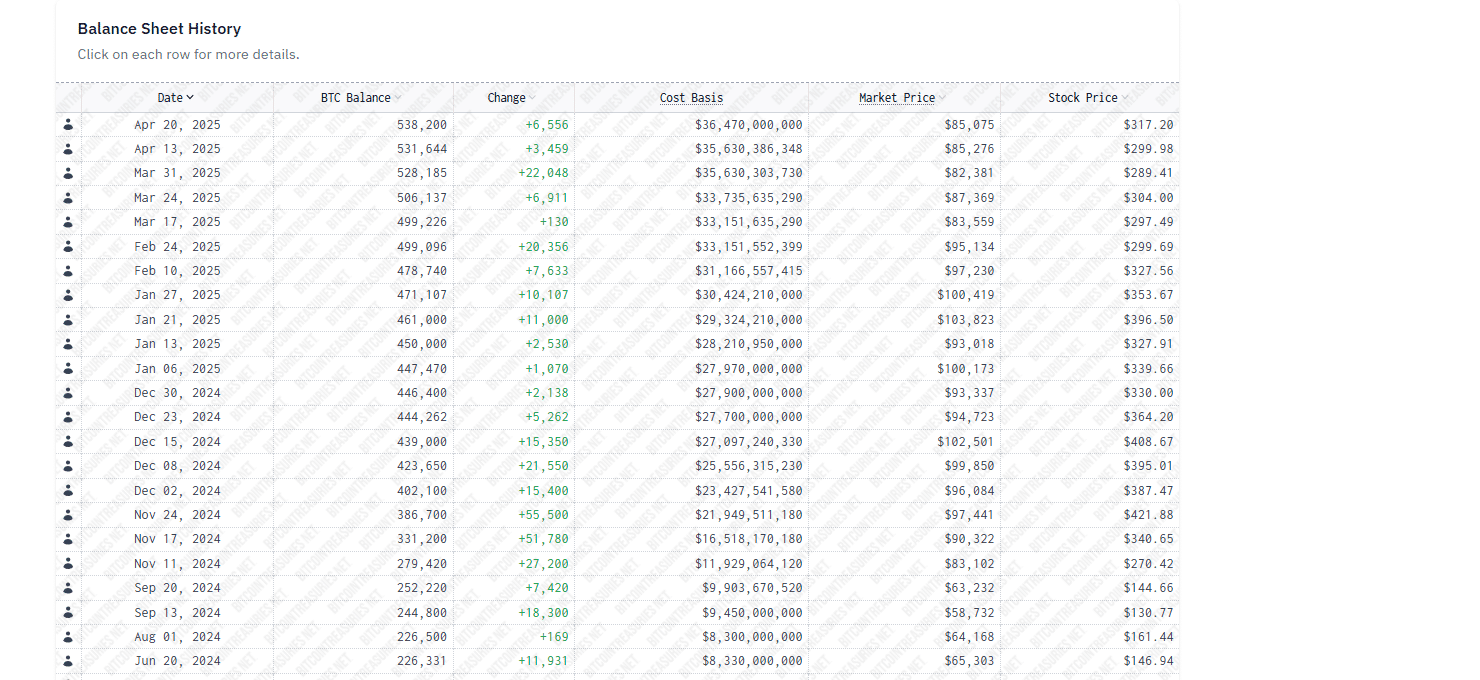Click the person icon in the Jan 06, 2025 row
The image size is (1480, 680).
tap(68, 369)
